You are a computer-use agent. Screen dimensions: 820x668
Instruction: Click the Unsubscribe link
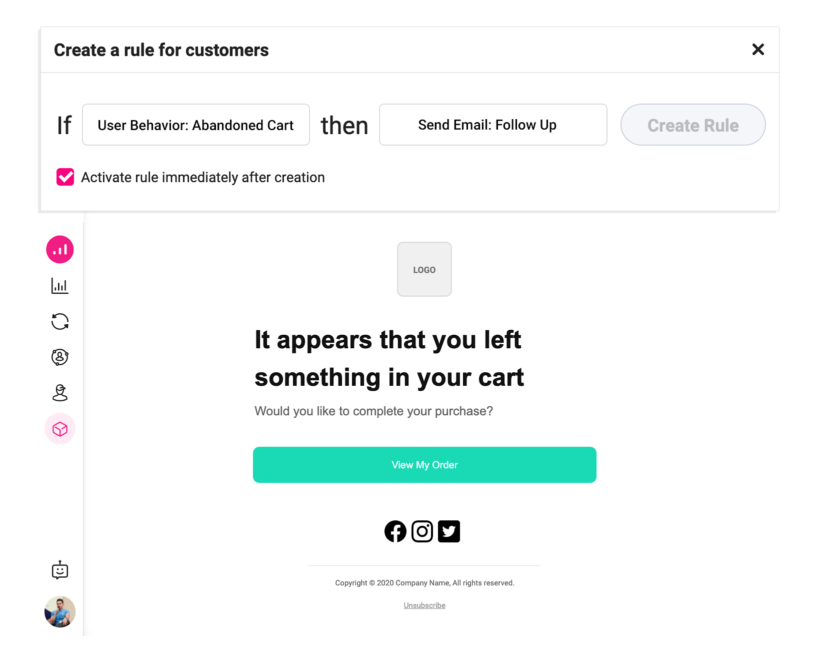coord(424,605)
